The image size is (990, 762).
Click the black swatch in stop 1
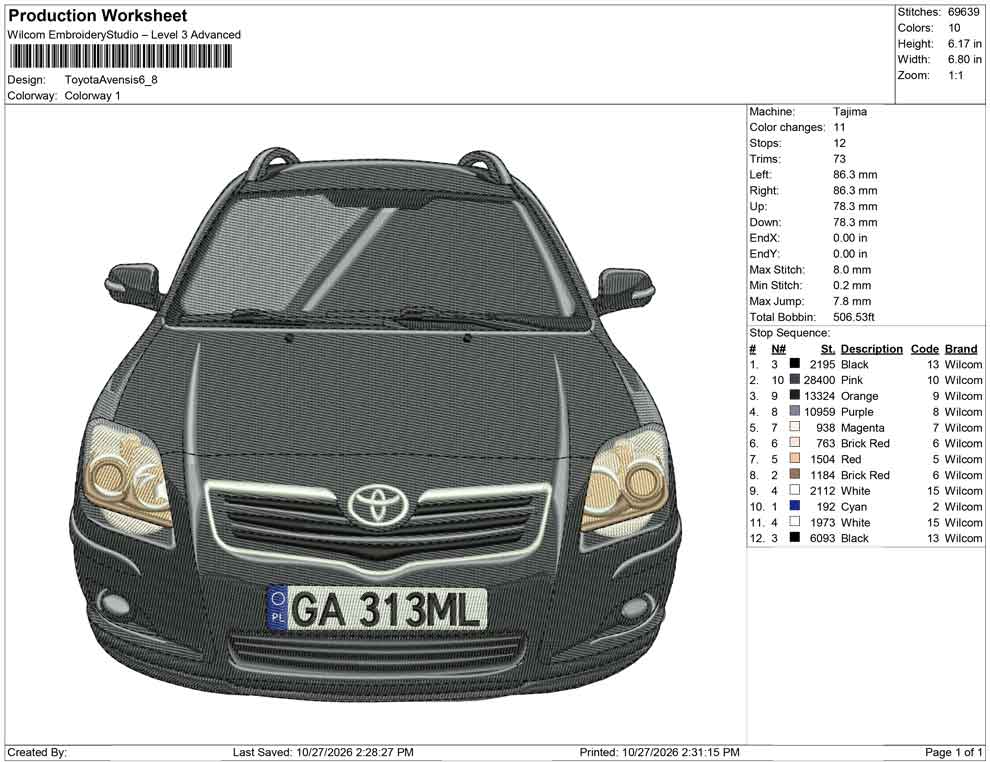coord(795,364)
